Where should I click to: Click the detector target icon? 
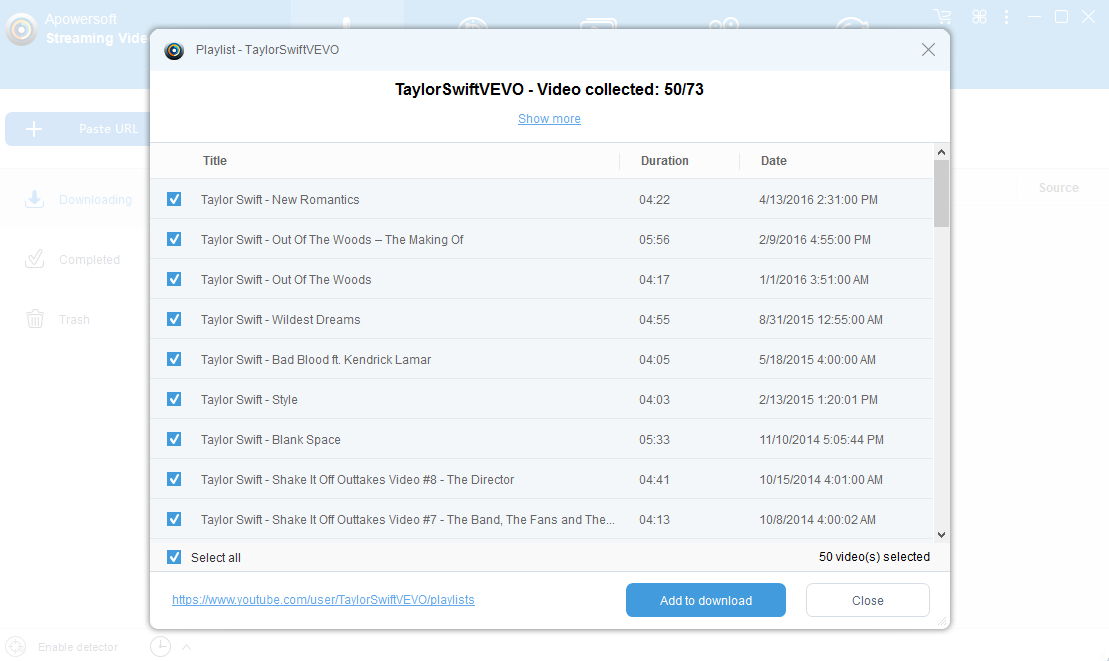(x=16, y=647)
